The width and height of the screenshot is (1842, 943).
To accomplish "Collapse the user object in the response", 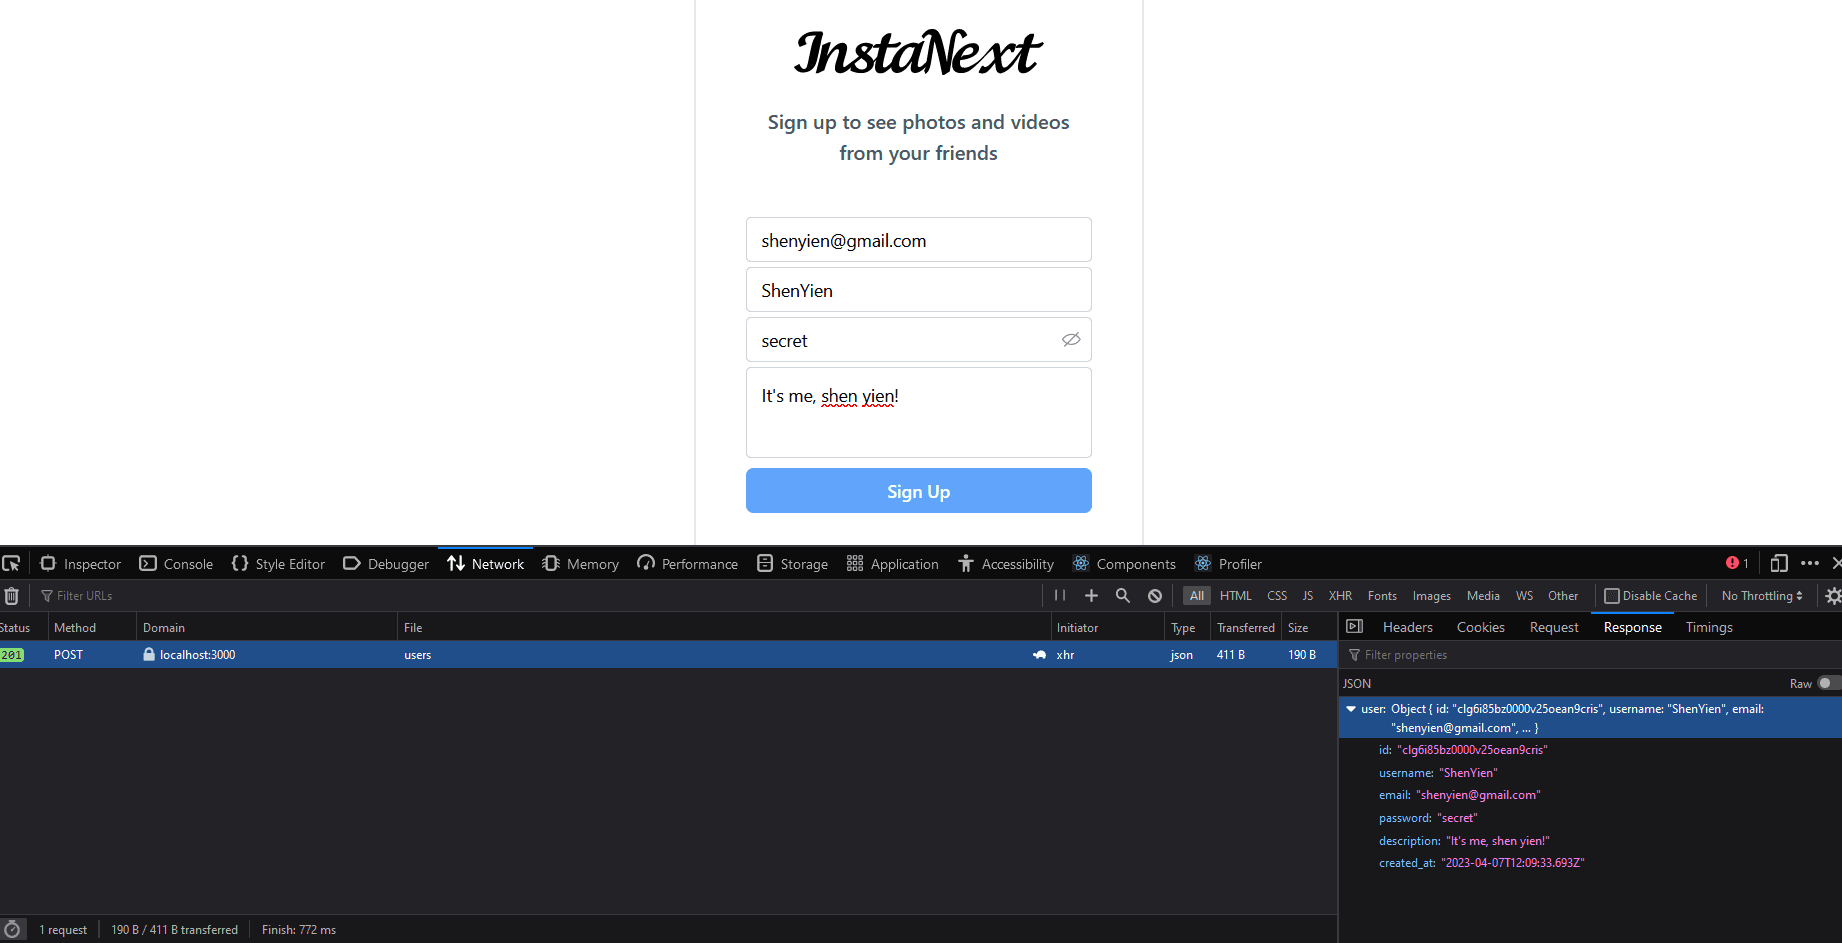I will (x=1351, y=708).
